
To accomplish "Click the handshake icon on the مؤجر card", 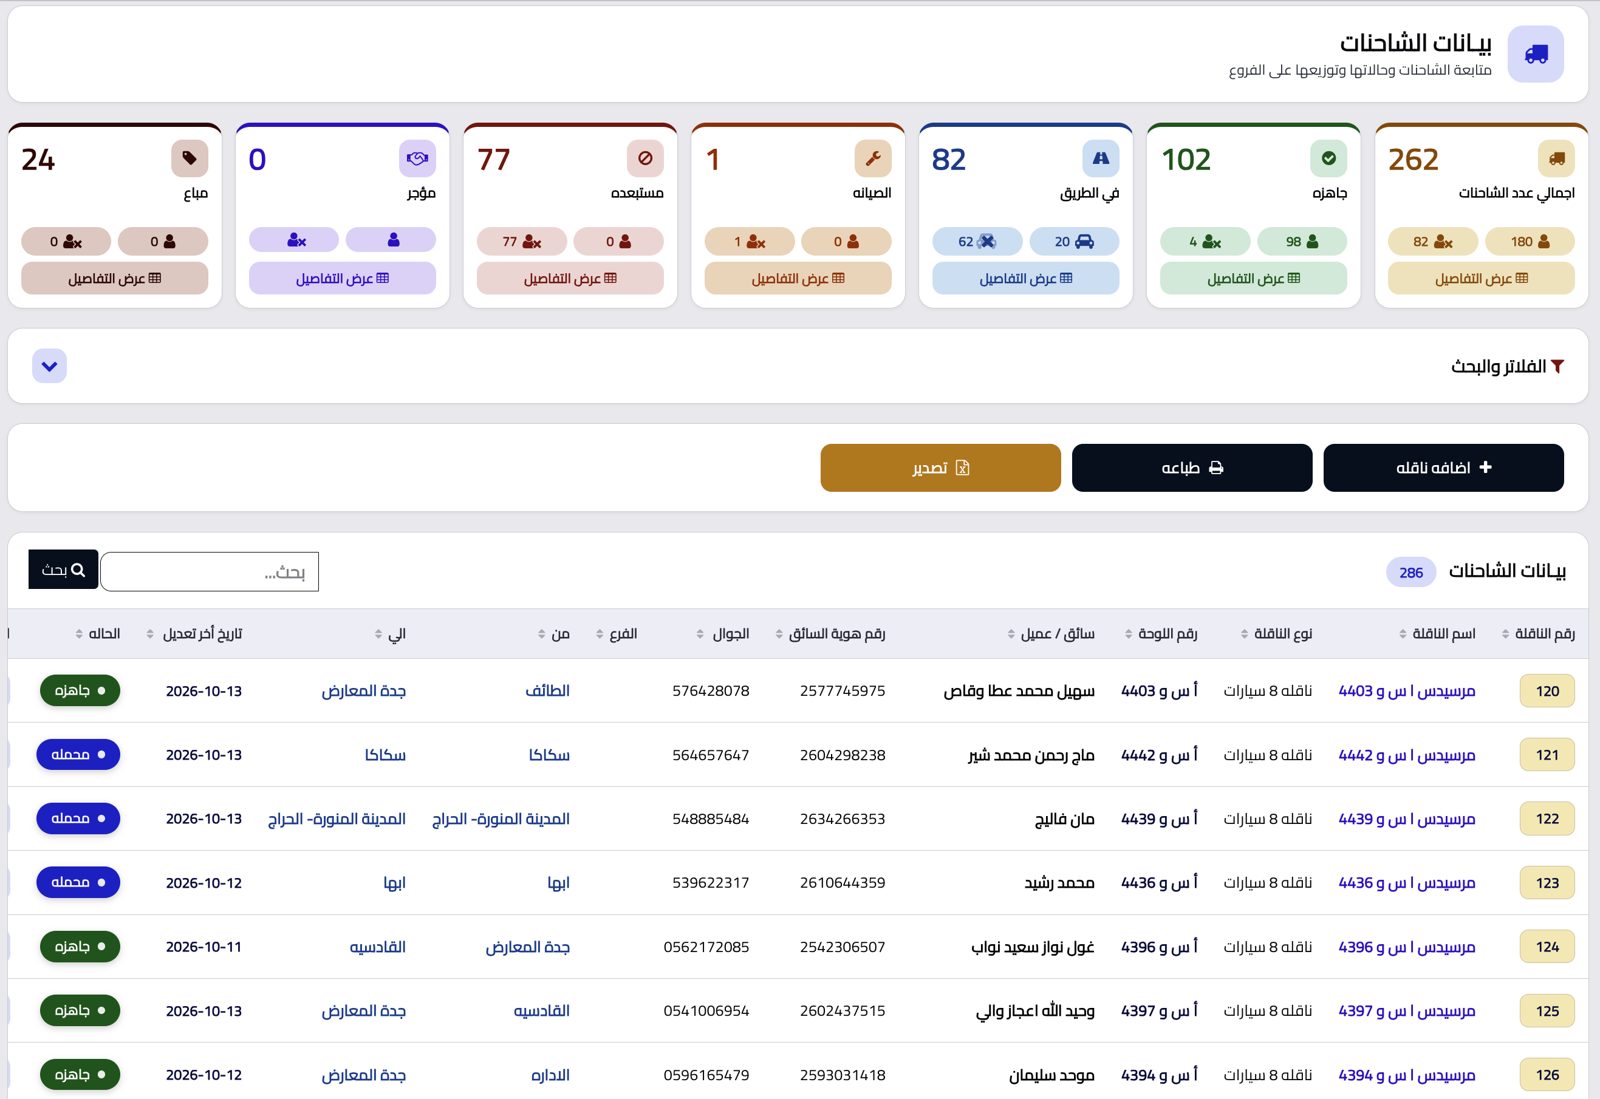I will (417, 158).
